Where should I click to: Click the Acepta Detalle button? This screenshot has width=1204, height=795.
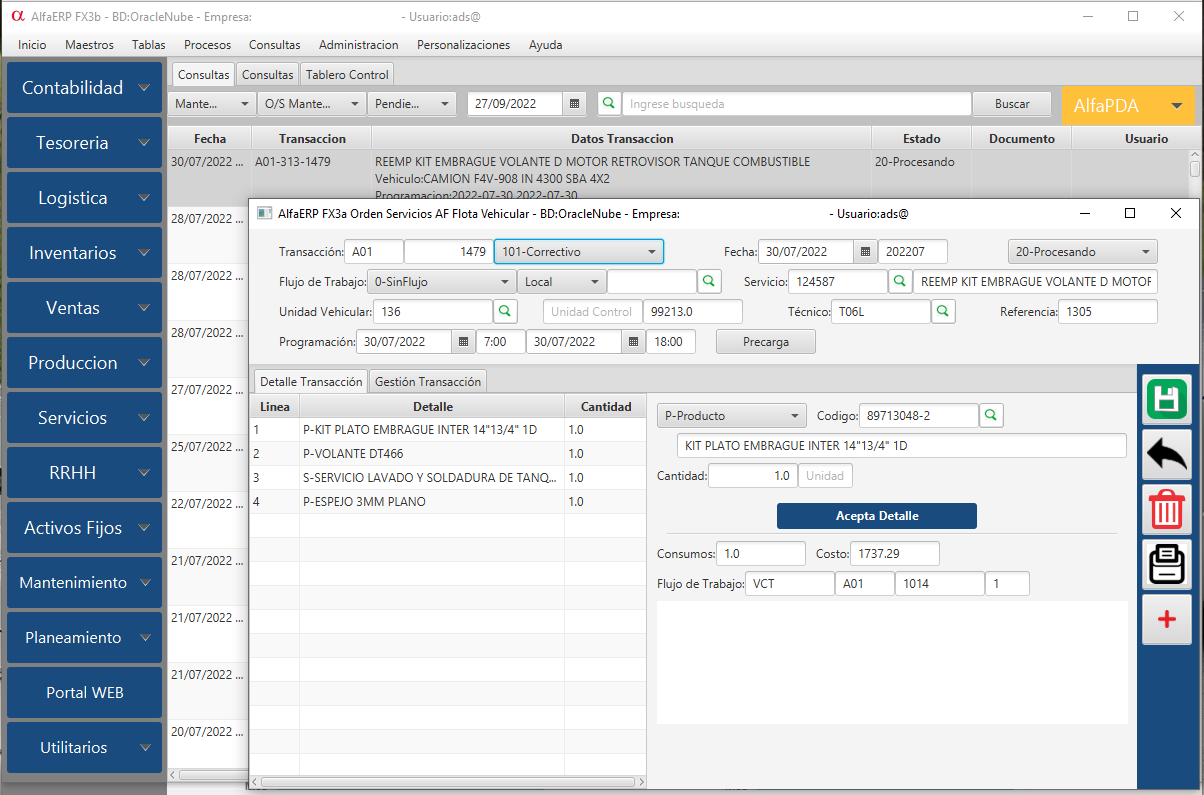pyautogui.click(x=876, y=516)
